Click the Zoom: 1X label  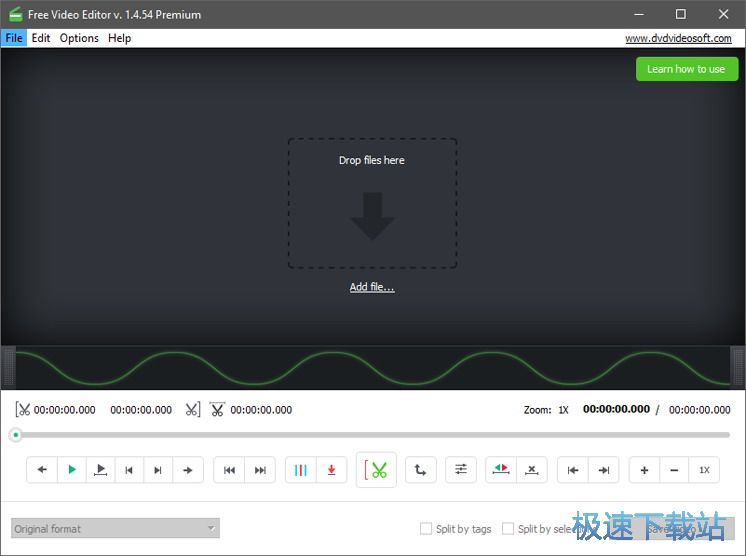click(x=546, y=410)
